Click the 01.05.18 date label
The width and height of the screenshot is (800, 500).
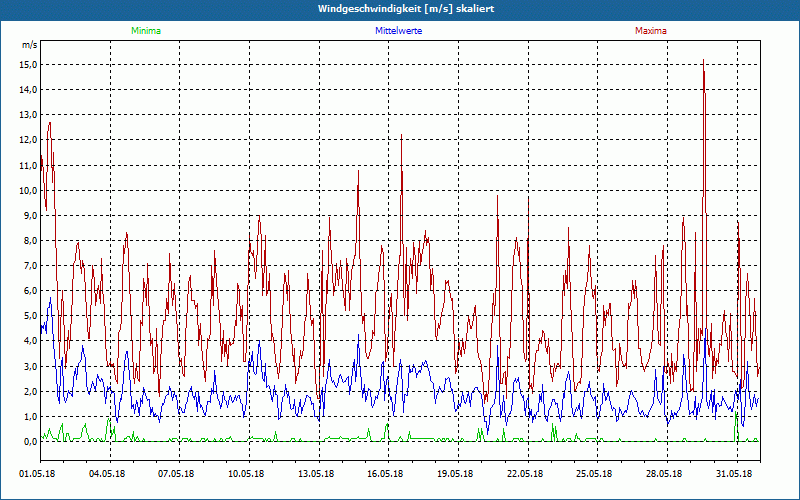click(37, 474)
